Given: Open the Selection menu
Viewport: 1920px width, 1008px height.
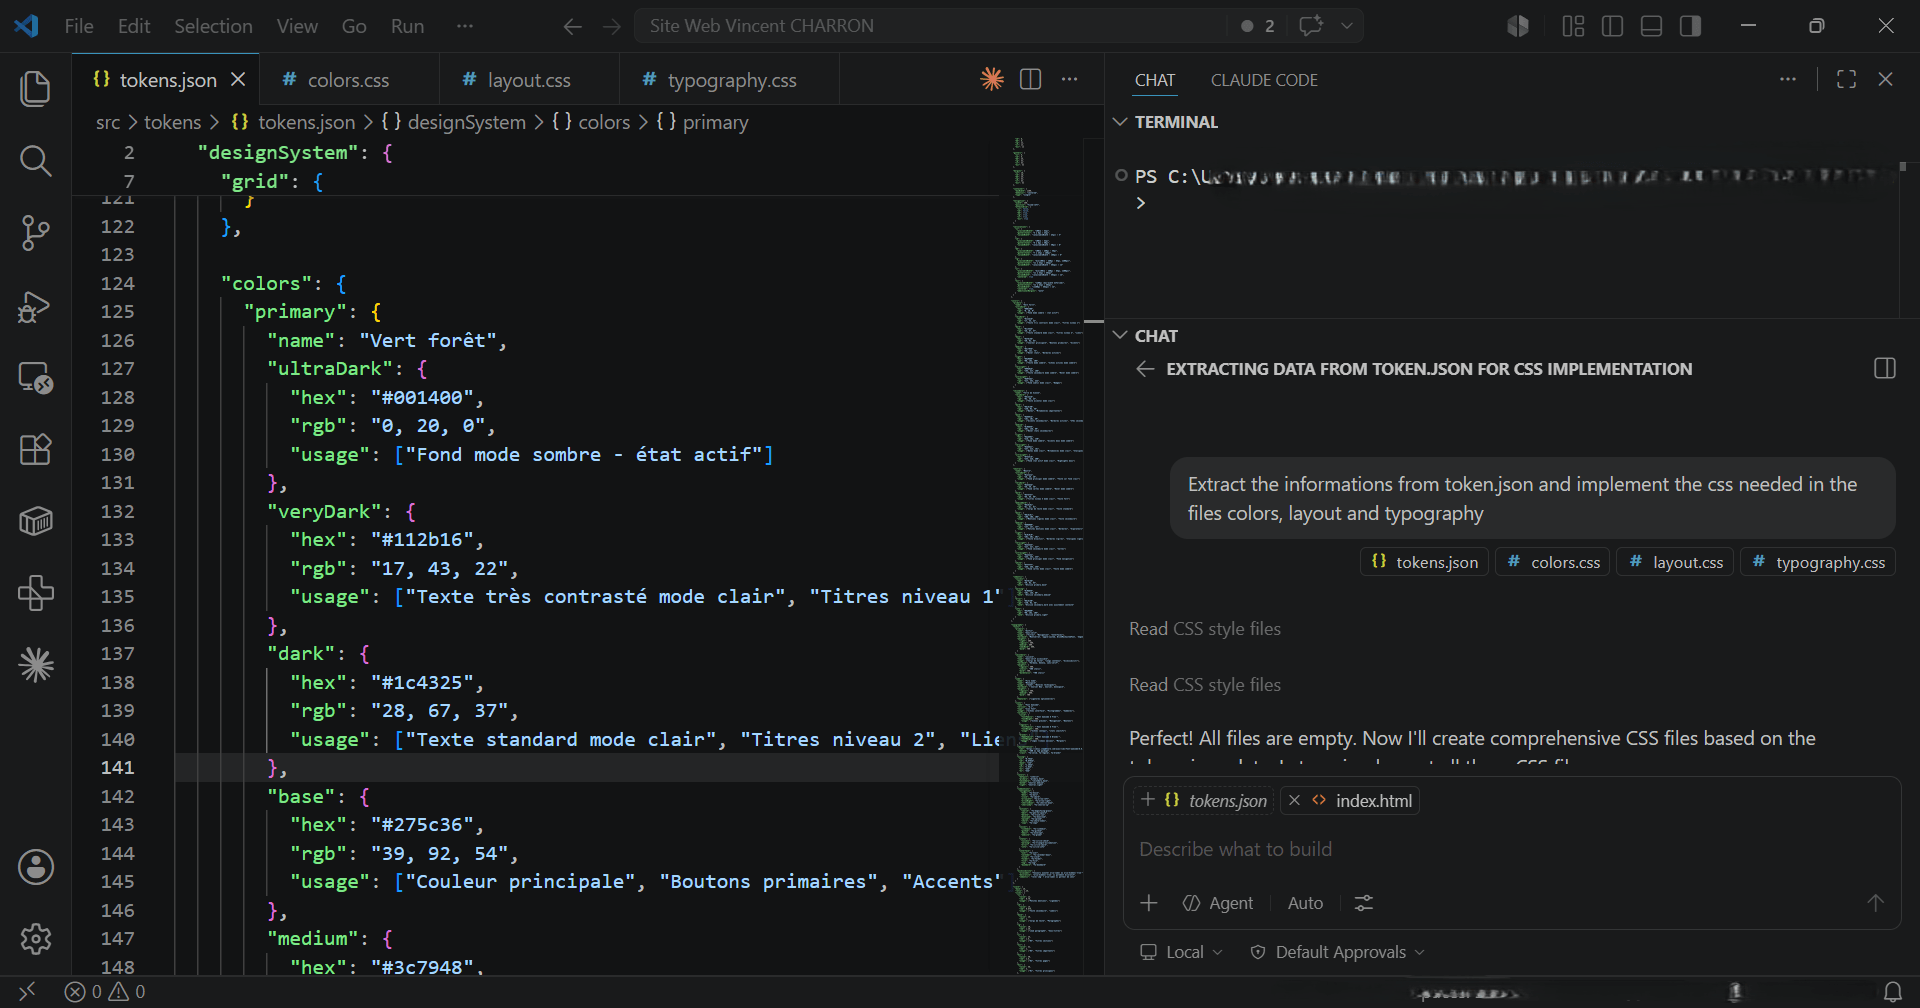Looking at the screenshot, I should click(x=213, y=26).
